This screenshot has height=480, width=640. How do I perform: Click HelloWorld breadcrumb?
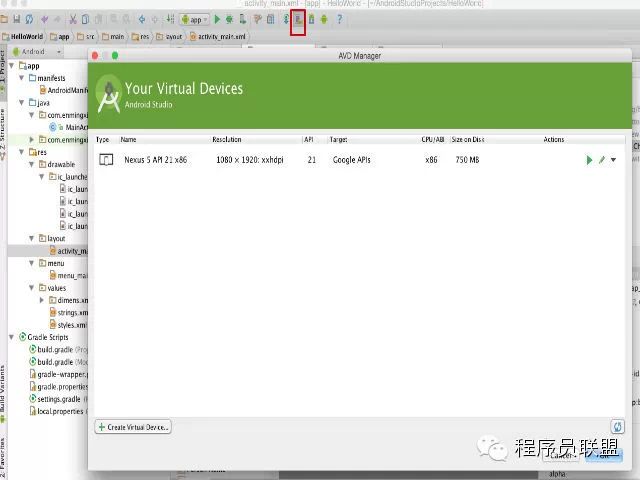tap(23, 37)
